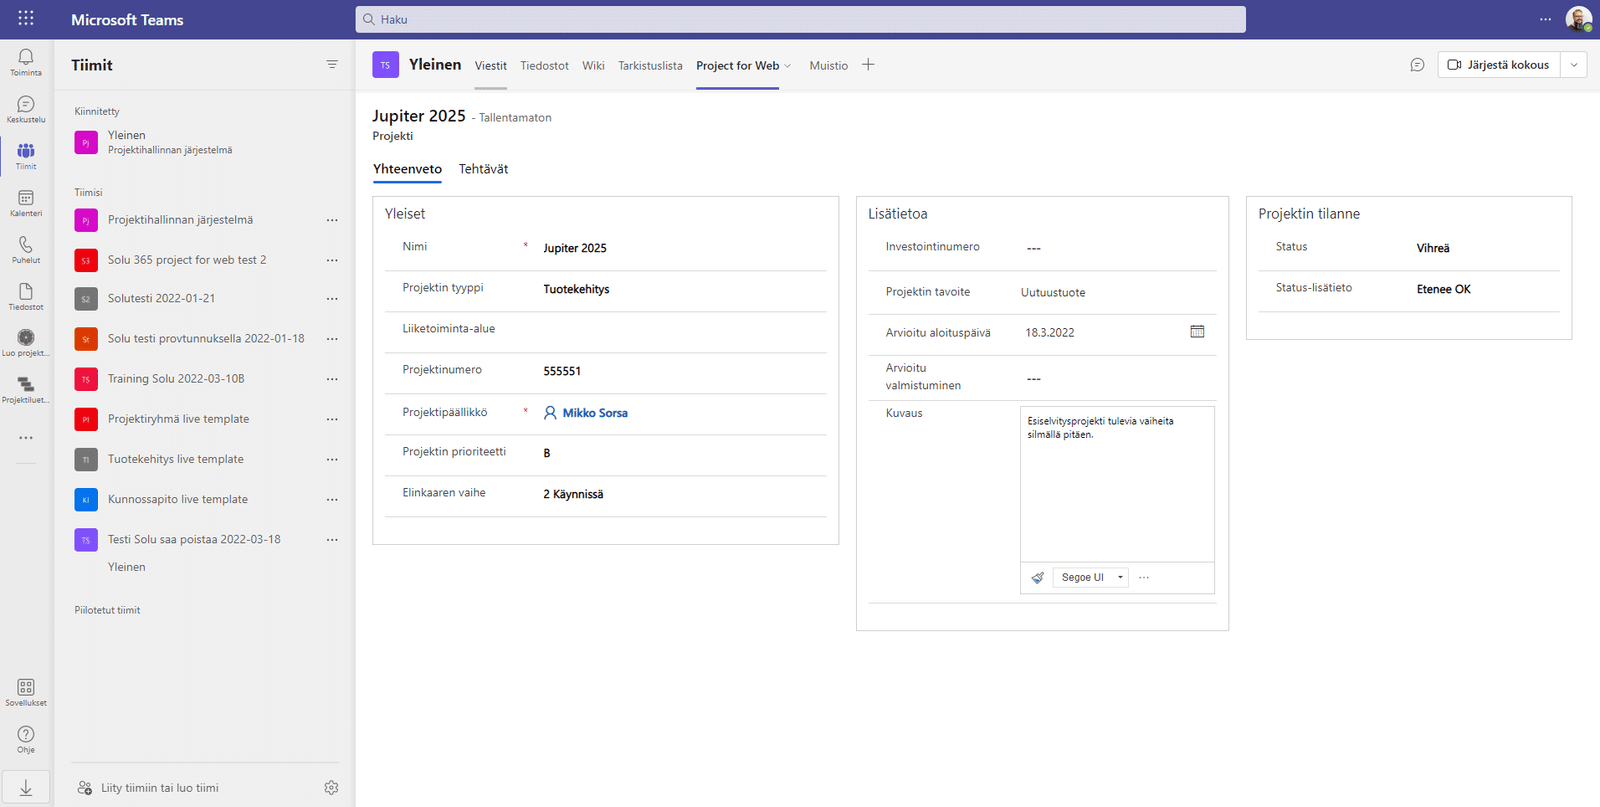Open Mikko Sorsa project manager link
The height and width of the screenshot is (807, 1600).
(595, 413)
